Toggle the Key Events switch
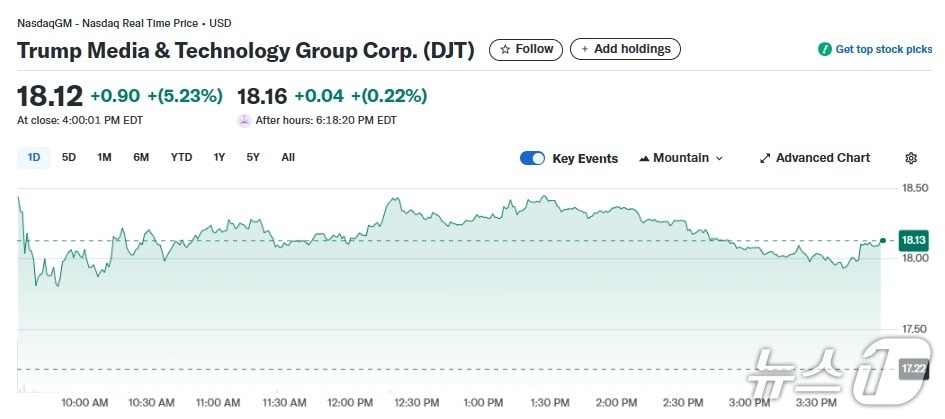The width and height of the screenshot is (945, 419). click(x=532, y=158)
